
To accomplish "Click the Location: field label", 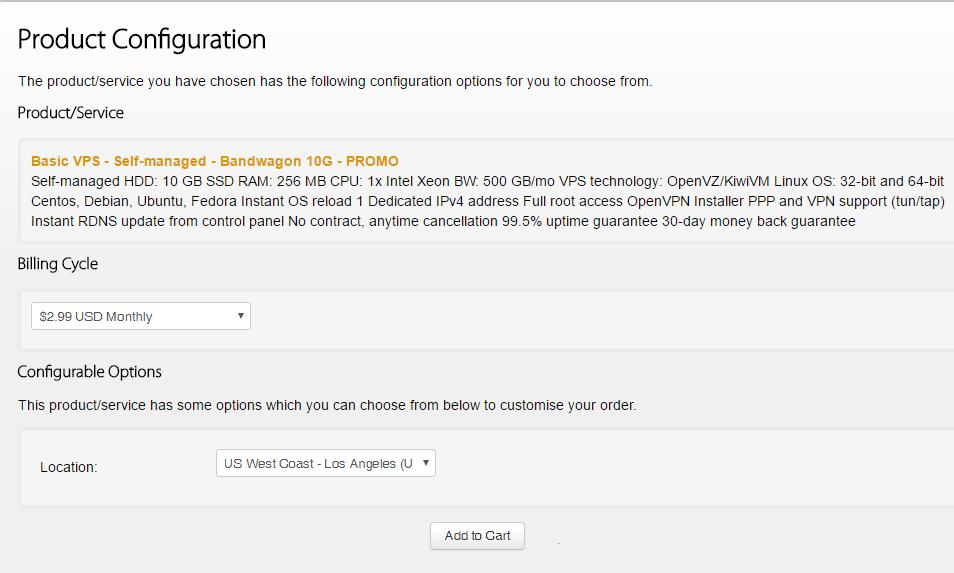I will pos(68,467).
